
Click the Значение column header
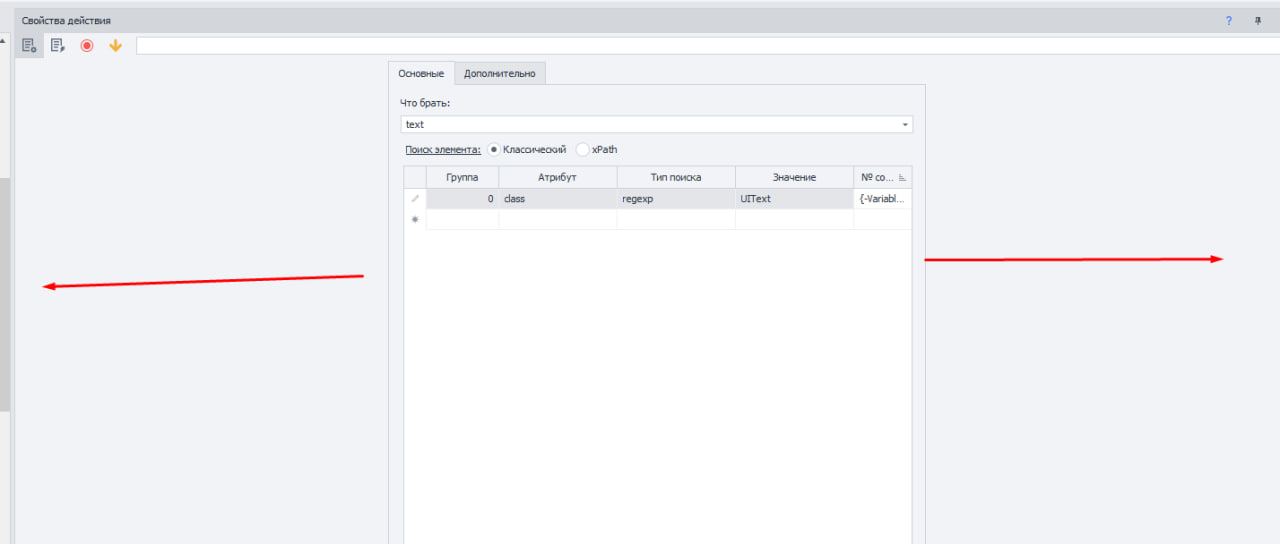[x=794, y=177]
